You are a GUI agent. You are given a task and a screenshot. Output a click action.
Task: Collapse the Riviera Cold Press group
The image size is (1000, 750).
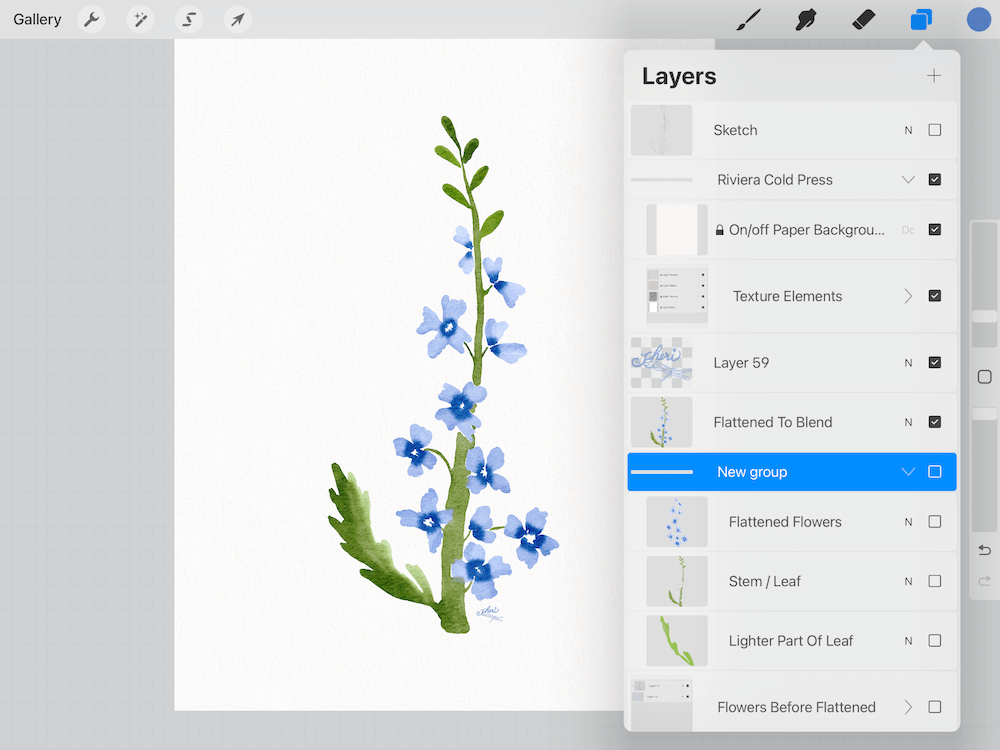908,179
